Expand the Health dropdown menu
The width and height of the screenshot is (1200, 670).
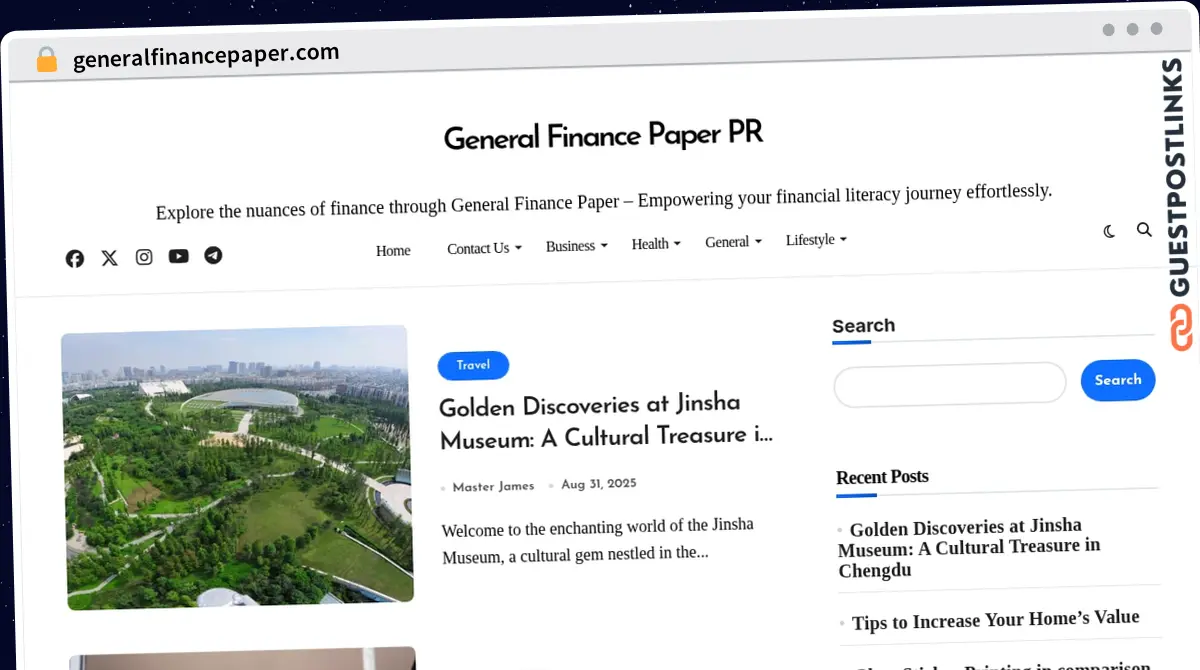pyautogui.click(x=656, y=243)
